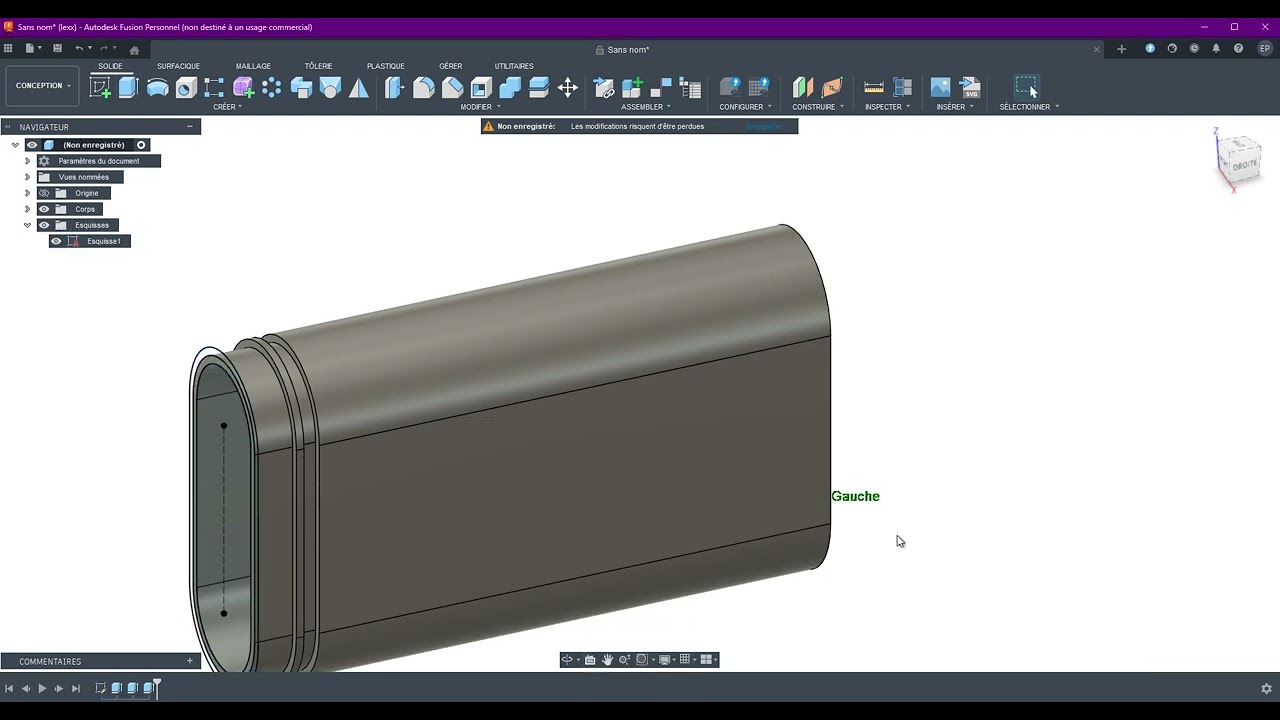Hide the Esquisses folder
The width and height of the screenshot is (1280, 720).
[x=44, y=225]
